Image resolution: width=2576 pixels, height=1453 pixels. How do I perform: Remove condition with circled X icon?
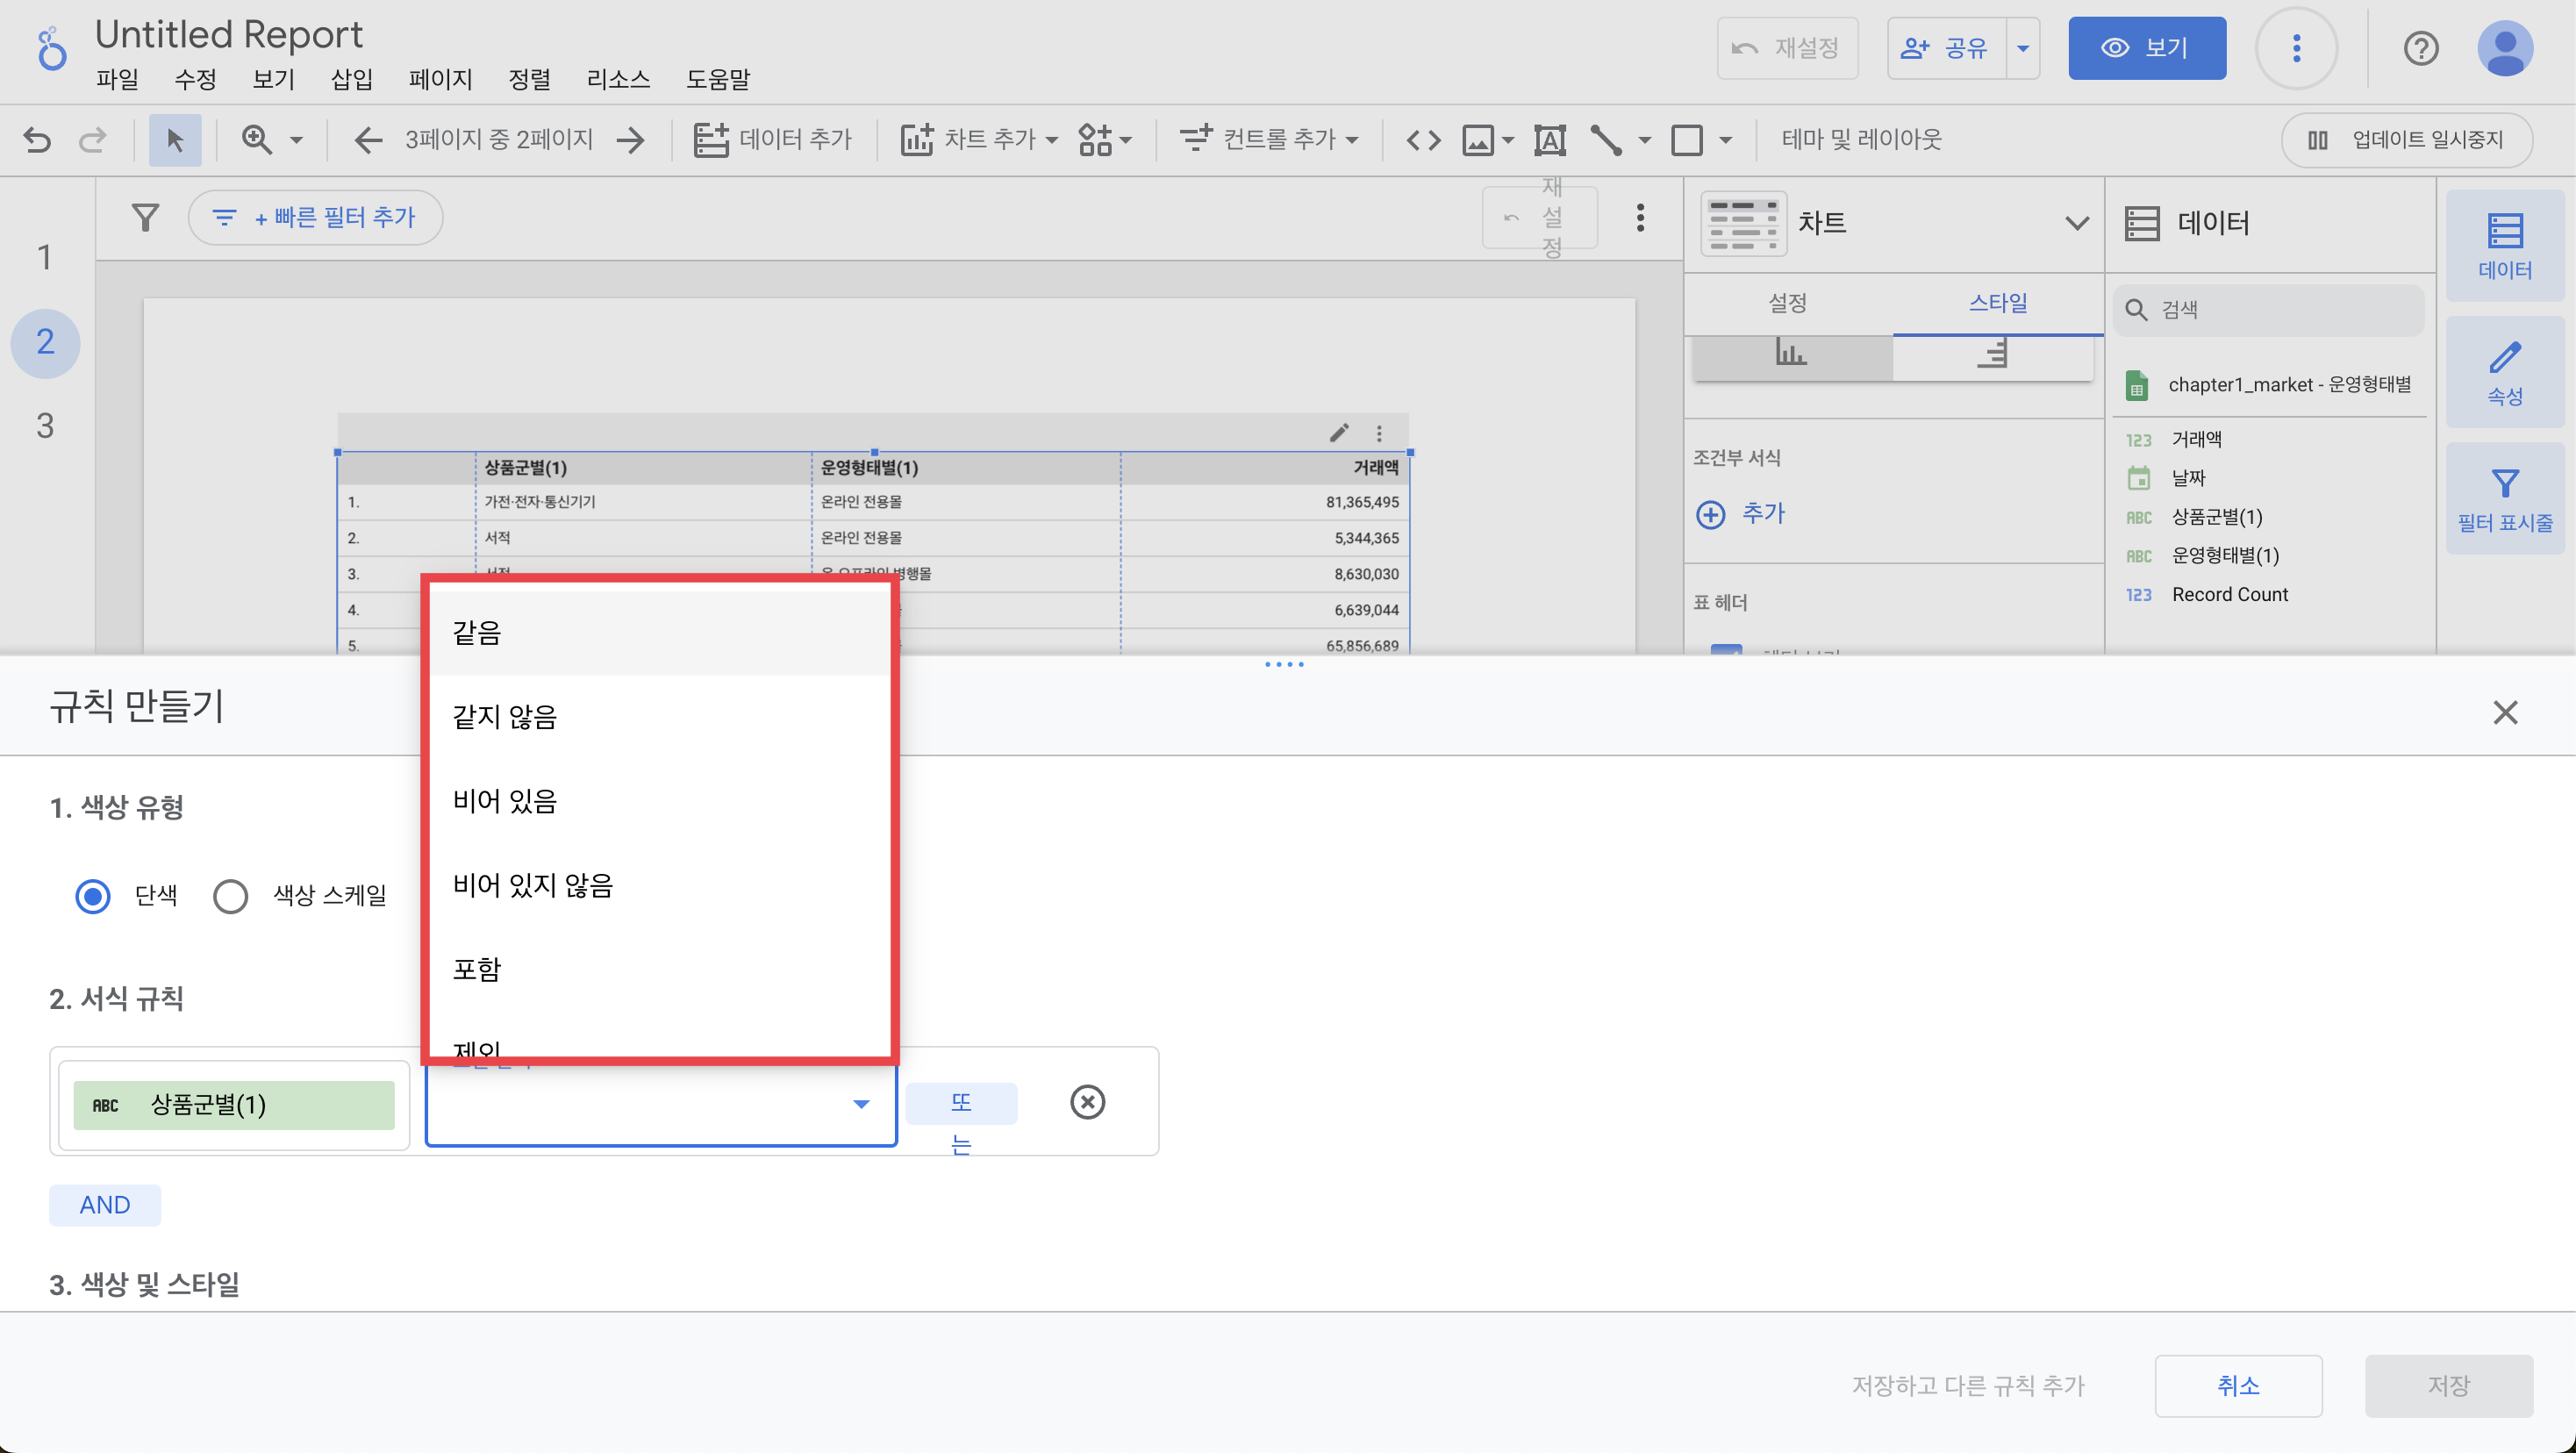pos(1087,1102)
